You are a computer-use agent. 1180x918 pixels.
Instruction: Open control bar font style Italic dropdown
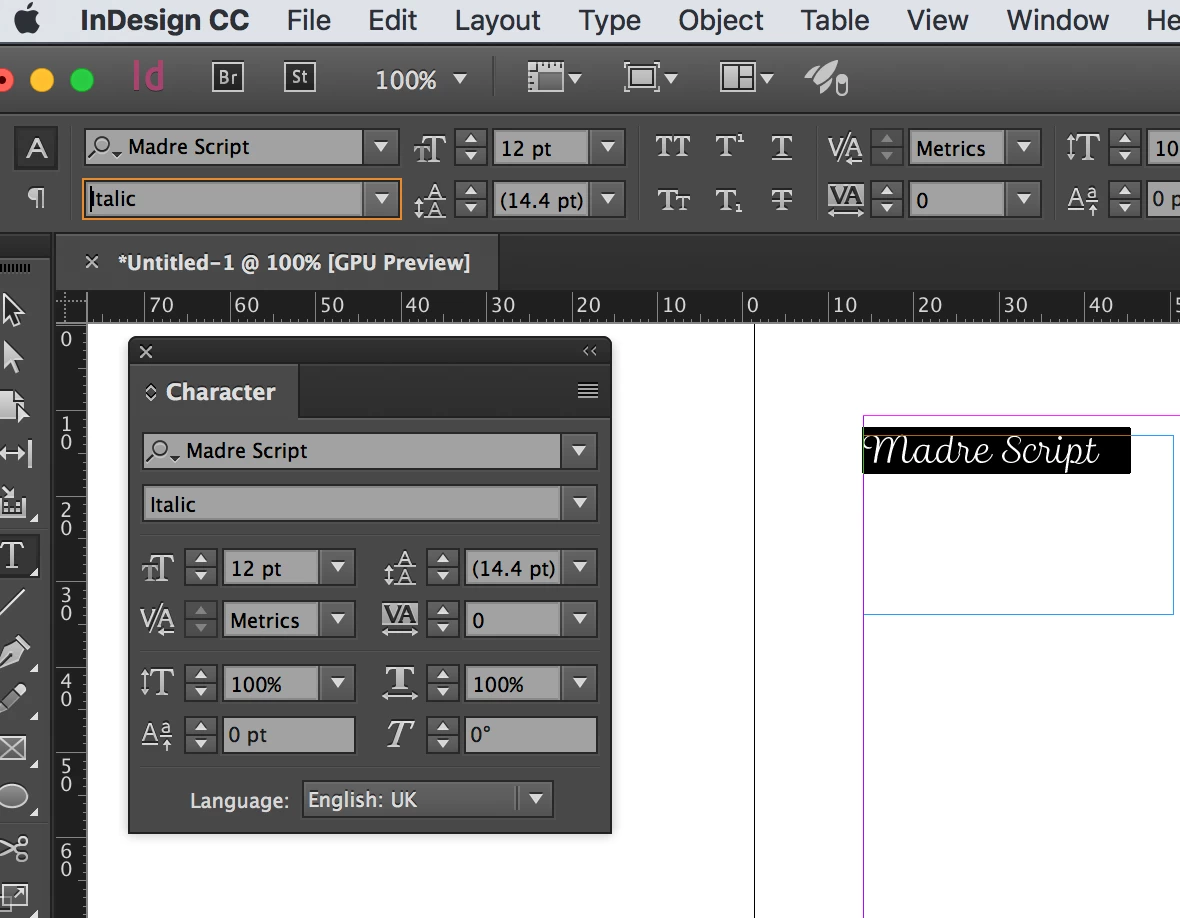381,199
